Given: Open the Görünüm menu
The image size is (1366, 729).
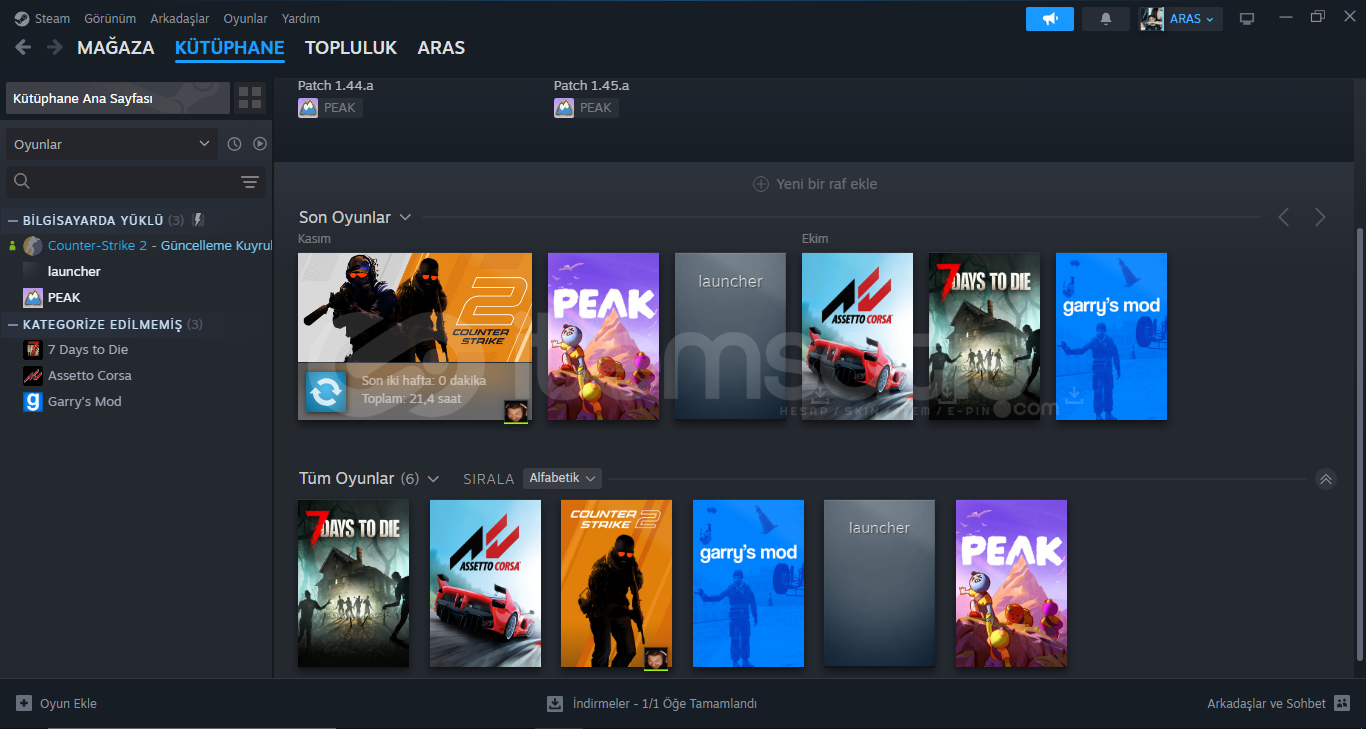Looking at the screenshot, I should (x=110, y=19).
